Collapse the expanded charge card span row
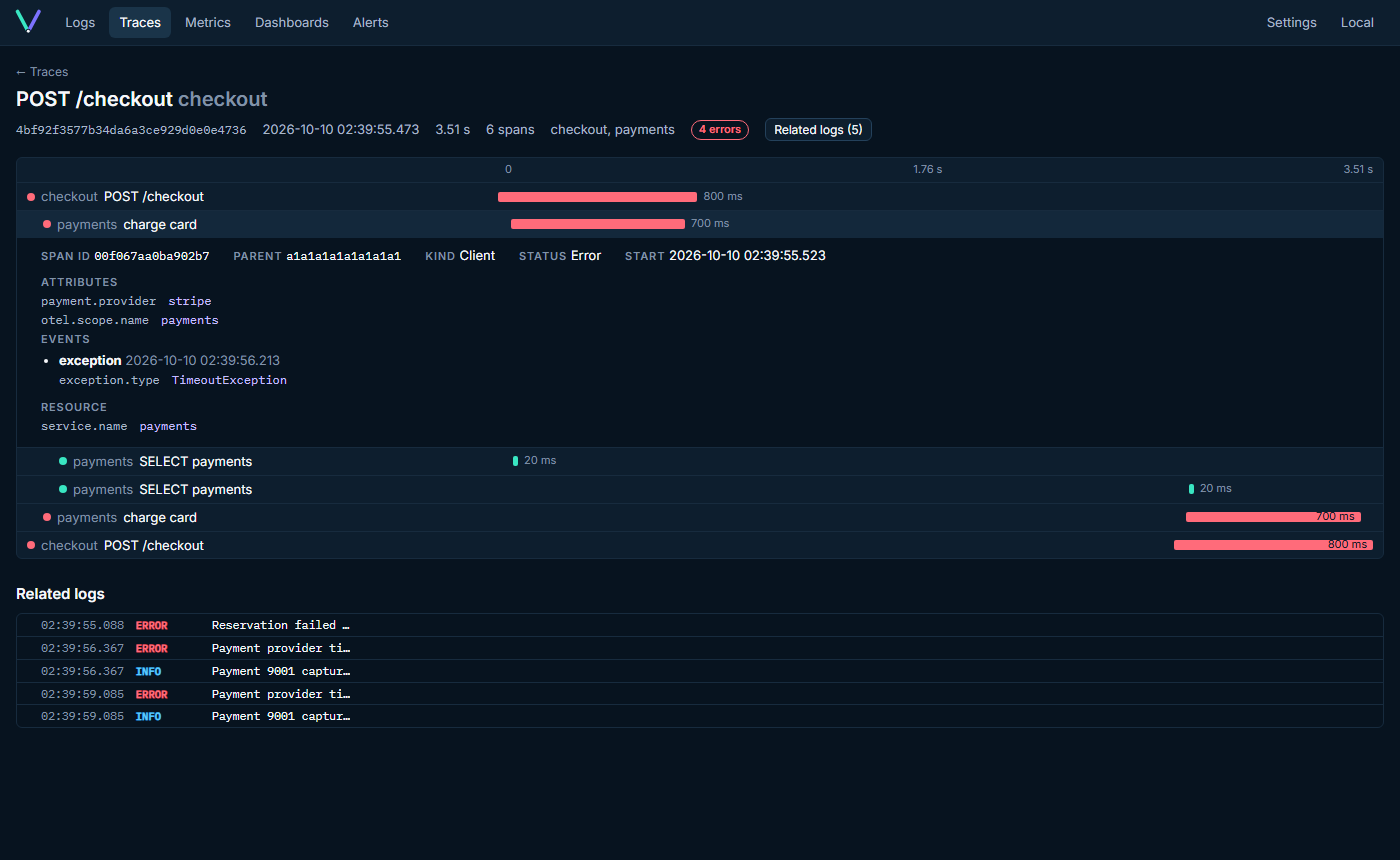The image size is (1400, 860). coord(700,224)
